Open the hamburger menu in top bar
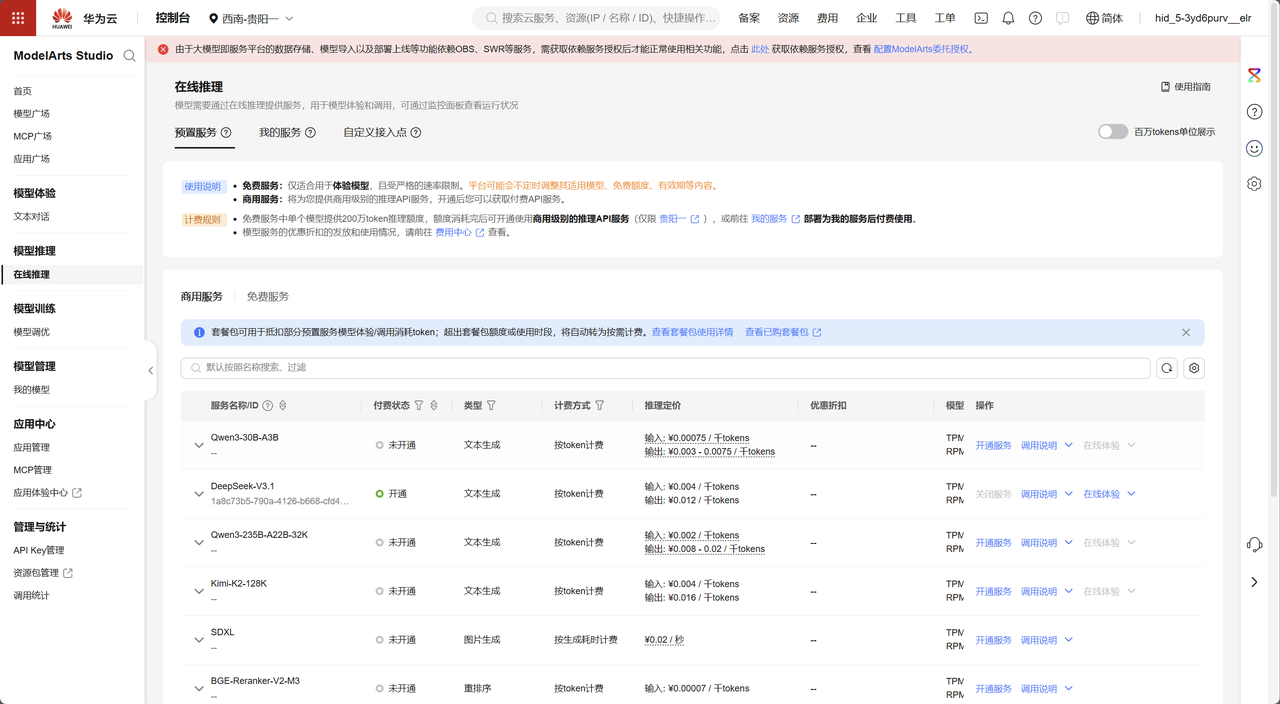Image resolution: width=1280 pixels, height=704 pixels. (x=18, y=18)
